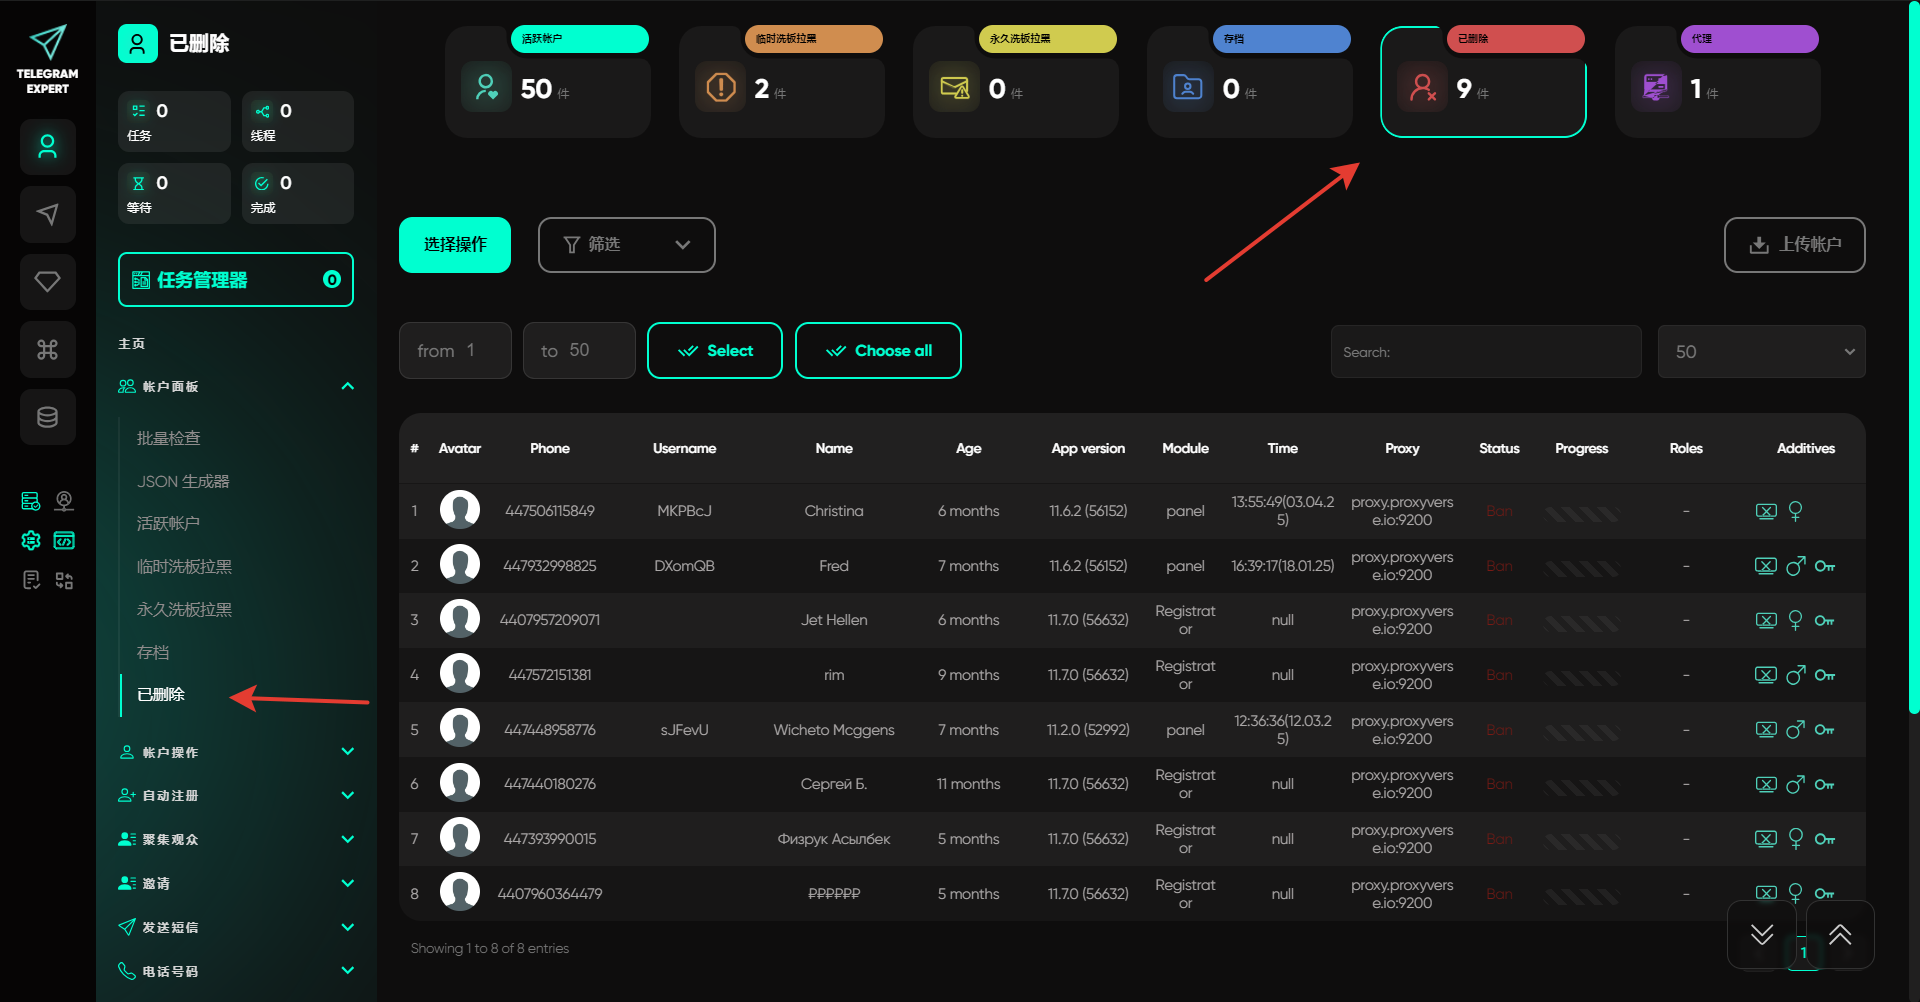Open the 50 entries-per-page dropdown
Viewport: 1920px width, 1002px height.
coord(1760,352)
